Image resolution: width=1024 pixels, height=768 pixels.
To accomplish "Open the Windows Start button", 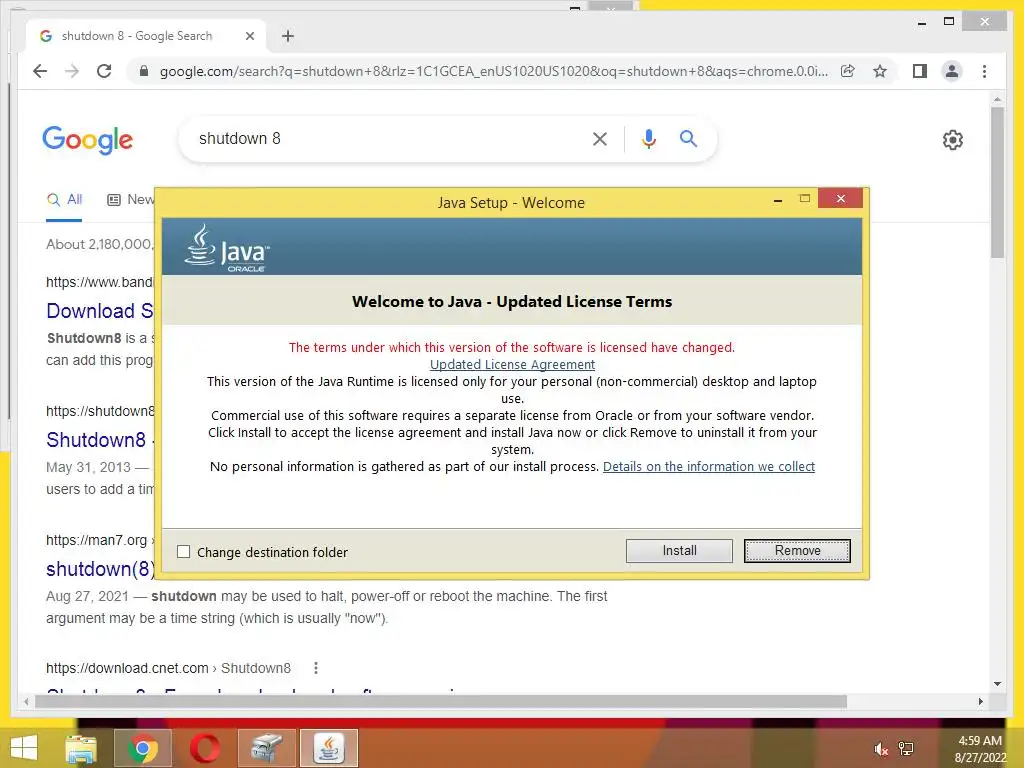I will pos(24,748).
